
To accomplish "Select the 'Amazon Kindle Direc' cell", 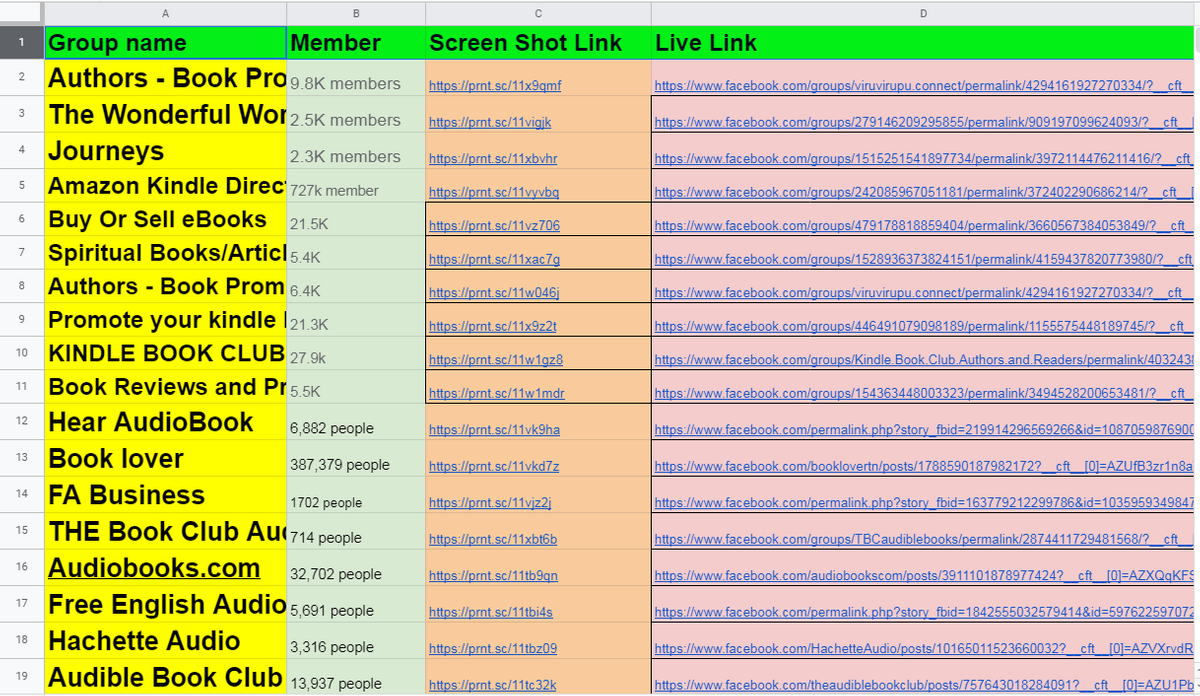I will (166, 186).
